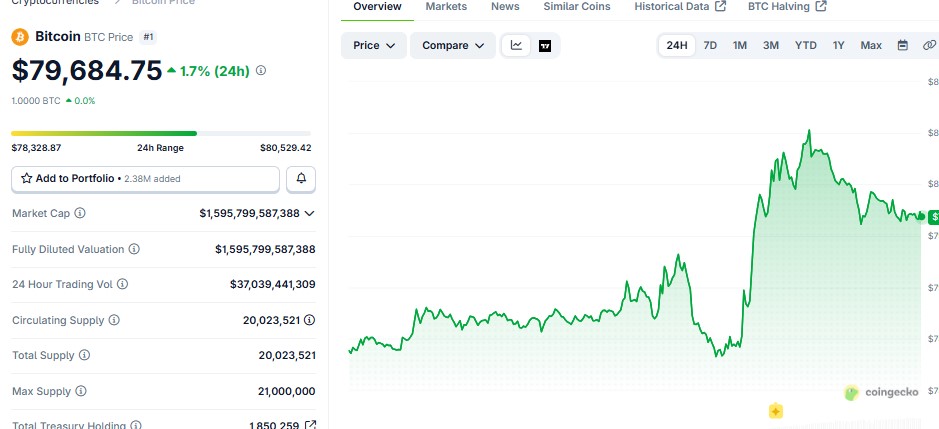This screenshot has height=429, width=939.
Task: Click the Fully Diluted Valuation info icon
Action: [134, 249]
